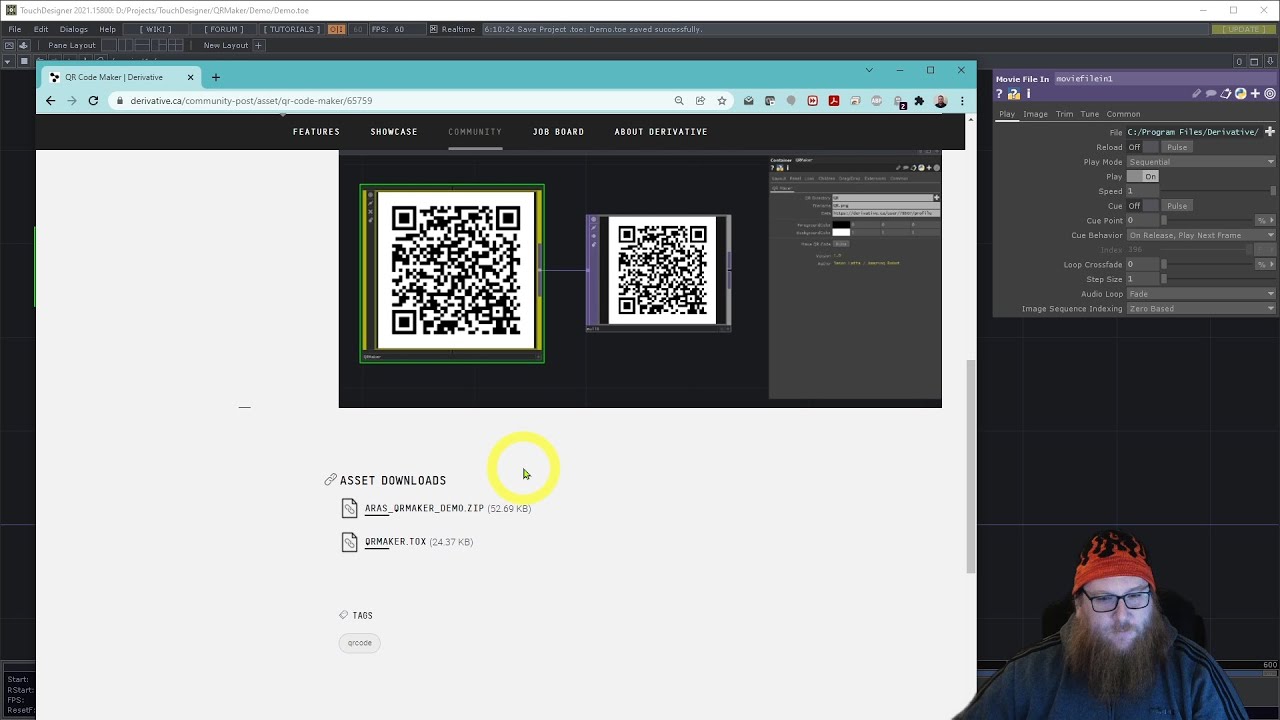1280x720 pixels.
Task: Reload the Derivative page
Action: tap(93, 101)
